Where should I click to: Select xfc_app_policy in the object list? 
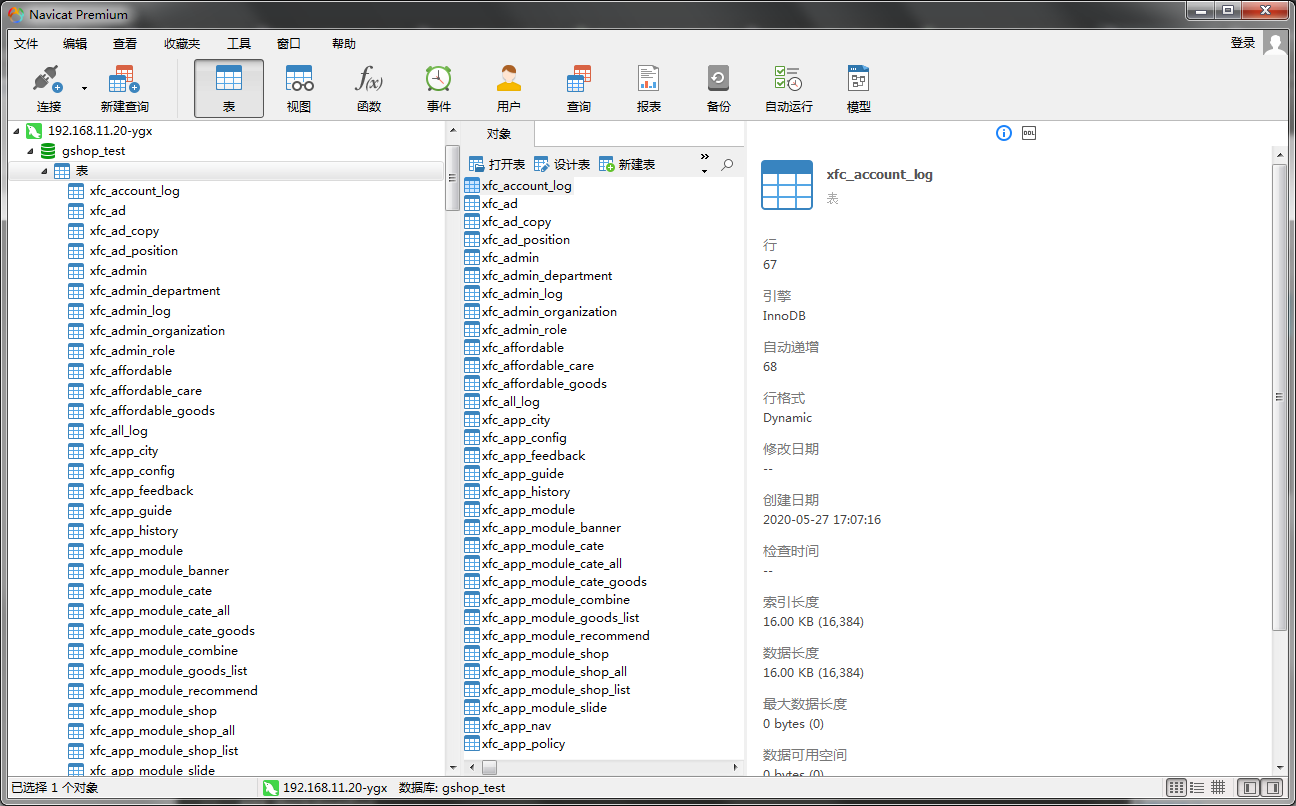(523, 744)
